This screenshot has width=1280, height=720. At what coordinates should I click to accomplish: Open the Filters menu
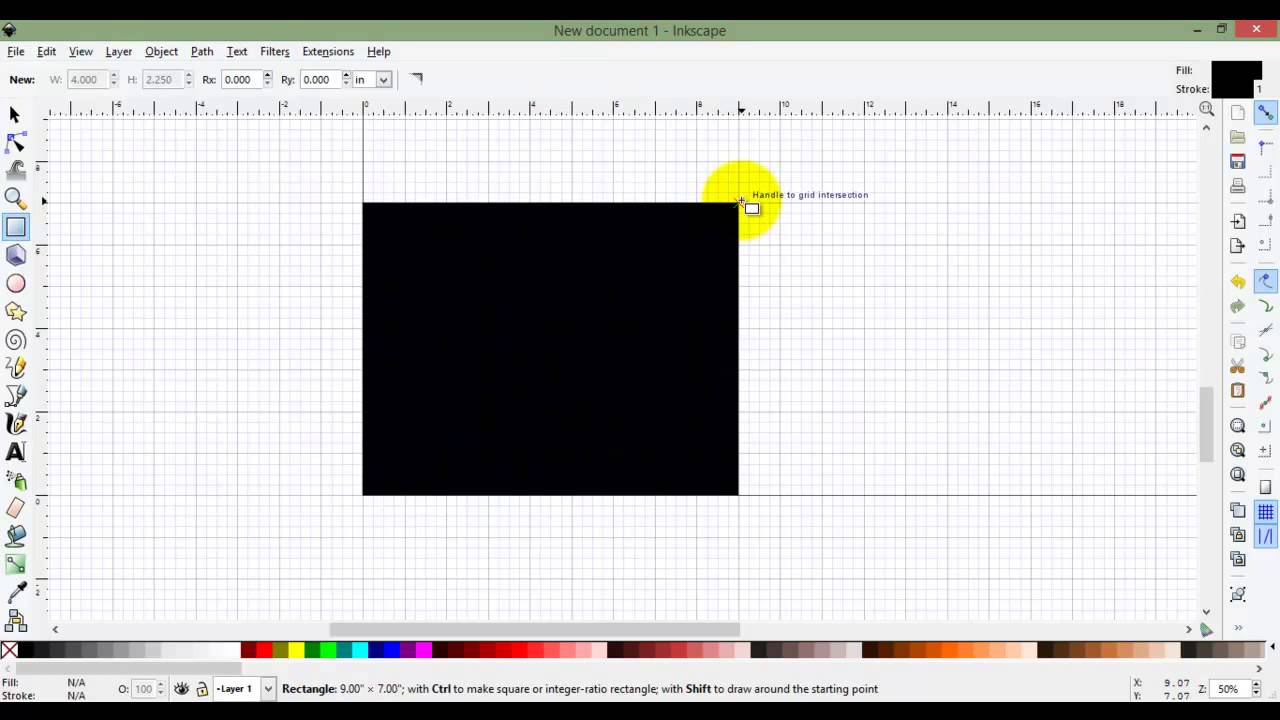coord(274,51)
